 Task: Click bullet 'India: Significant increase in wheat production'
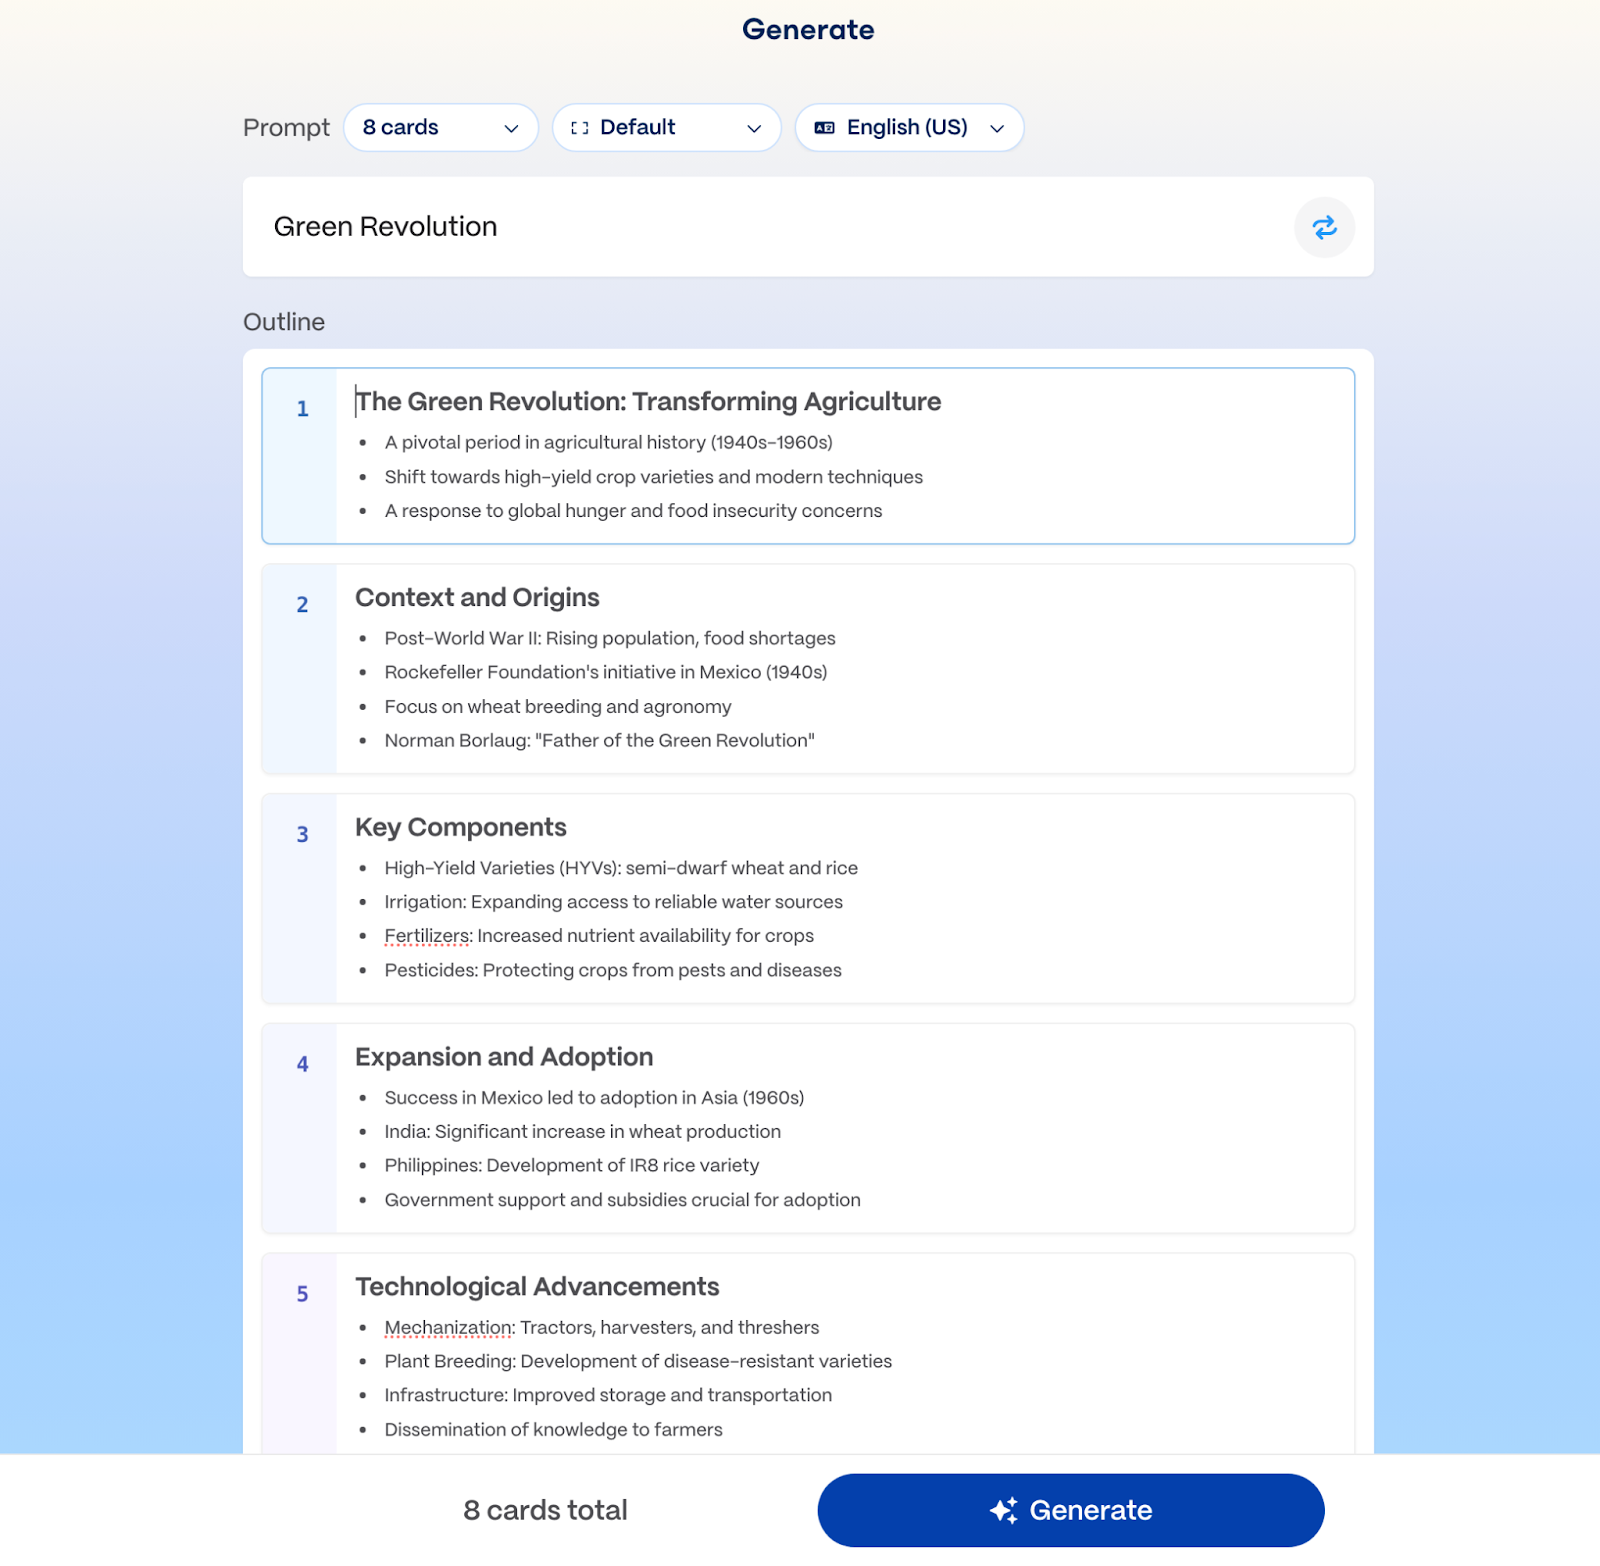[583, 1132]
